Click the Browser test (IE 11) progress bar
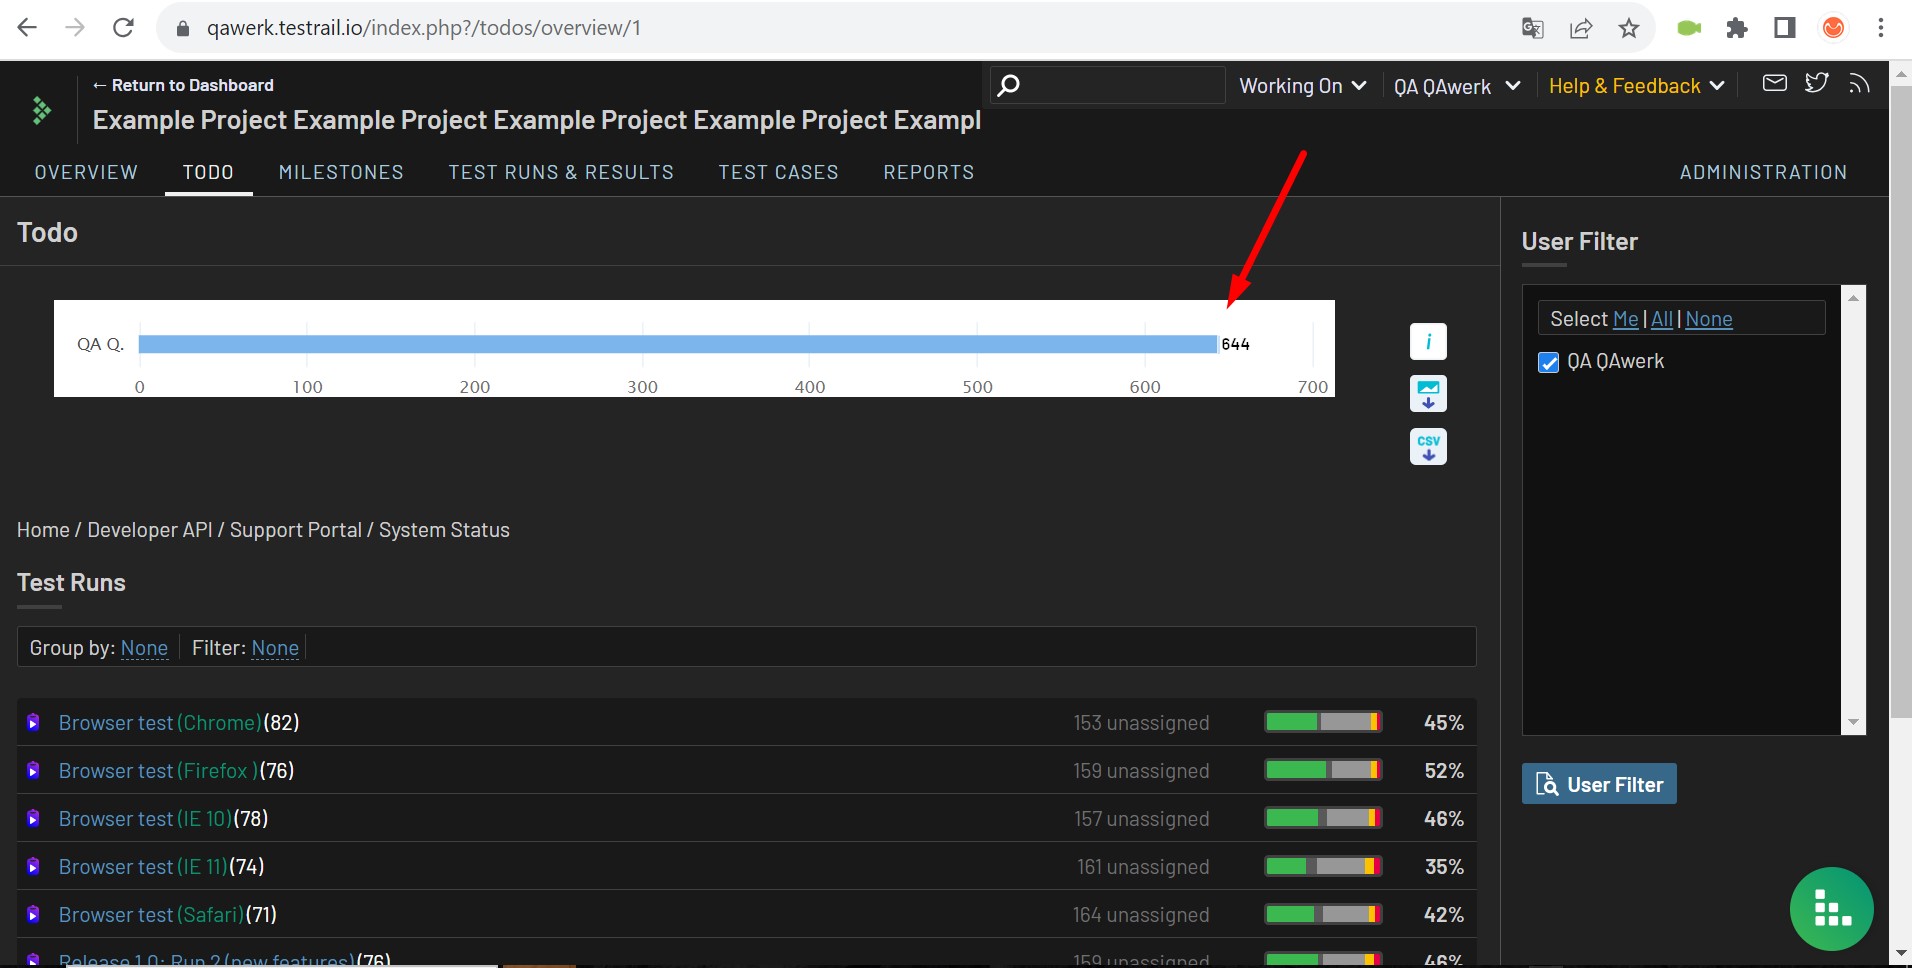This screenshot has width=1912, height=968. 1323,866
